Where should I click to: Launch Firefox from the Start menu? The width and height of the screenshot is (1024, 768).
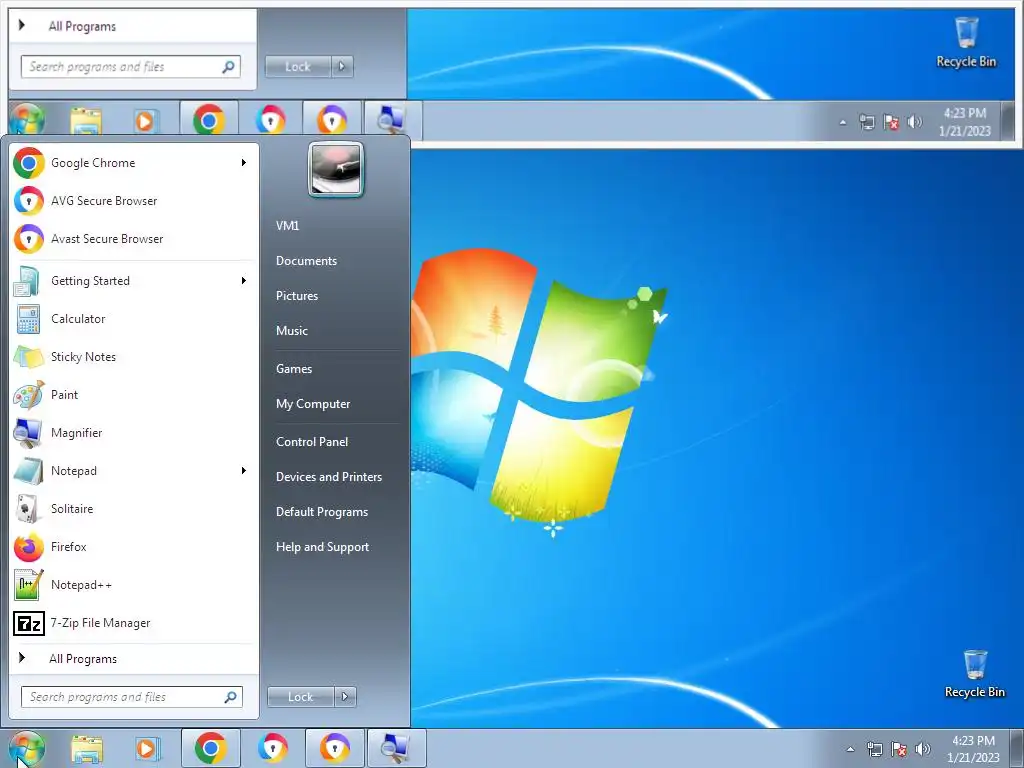[x=134, y=546]
